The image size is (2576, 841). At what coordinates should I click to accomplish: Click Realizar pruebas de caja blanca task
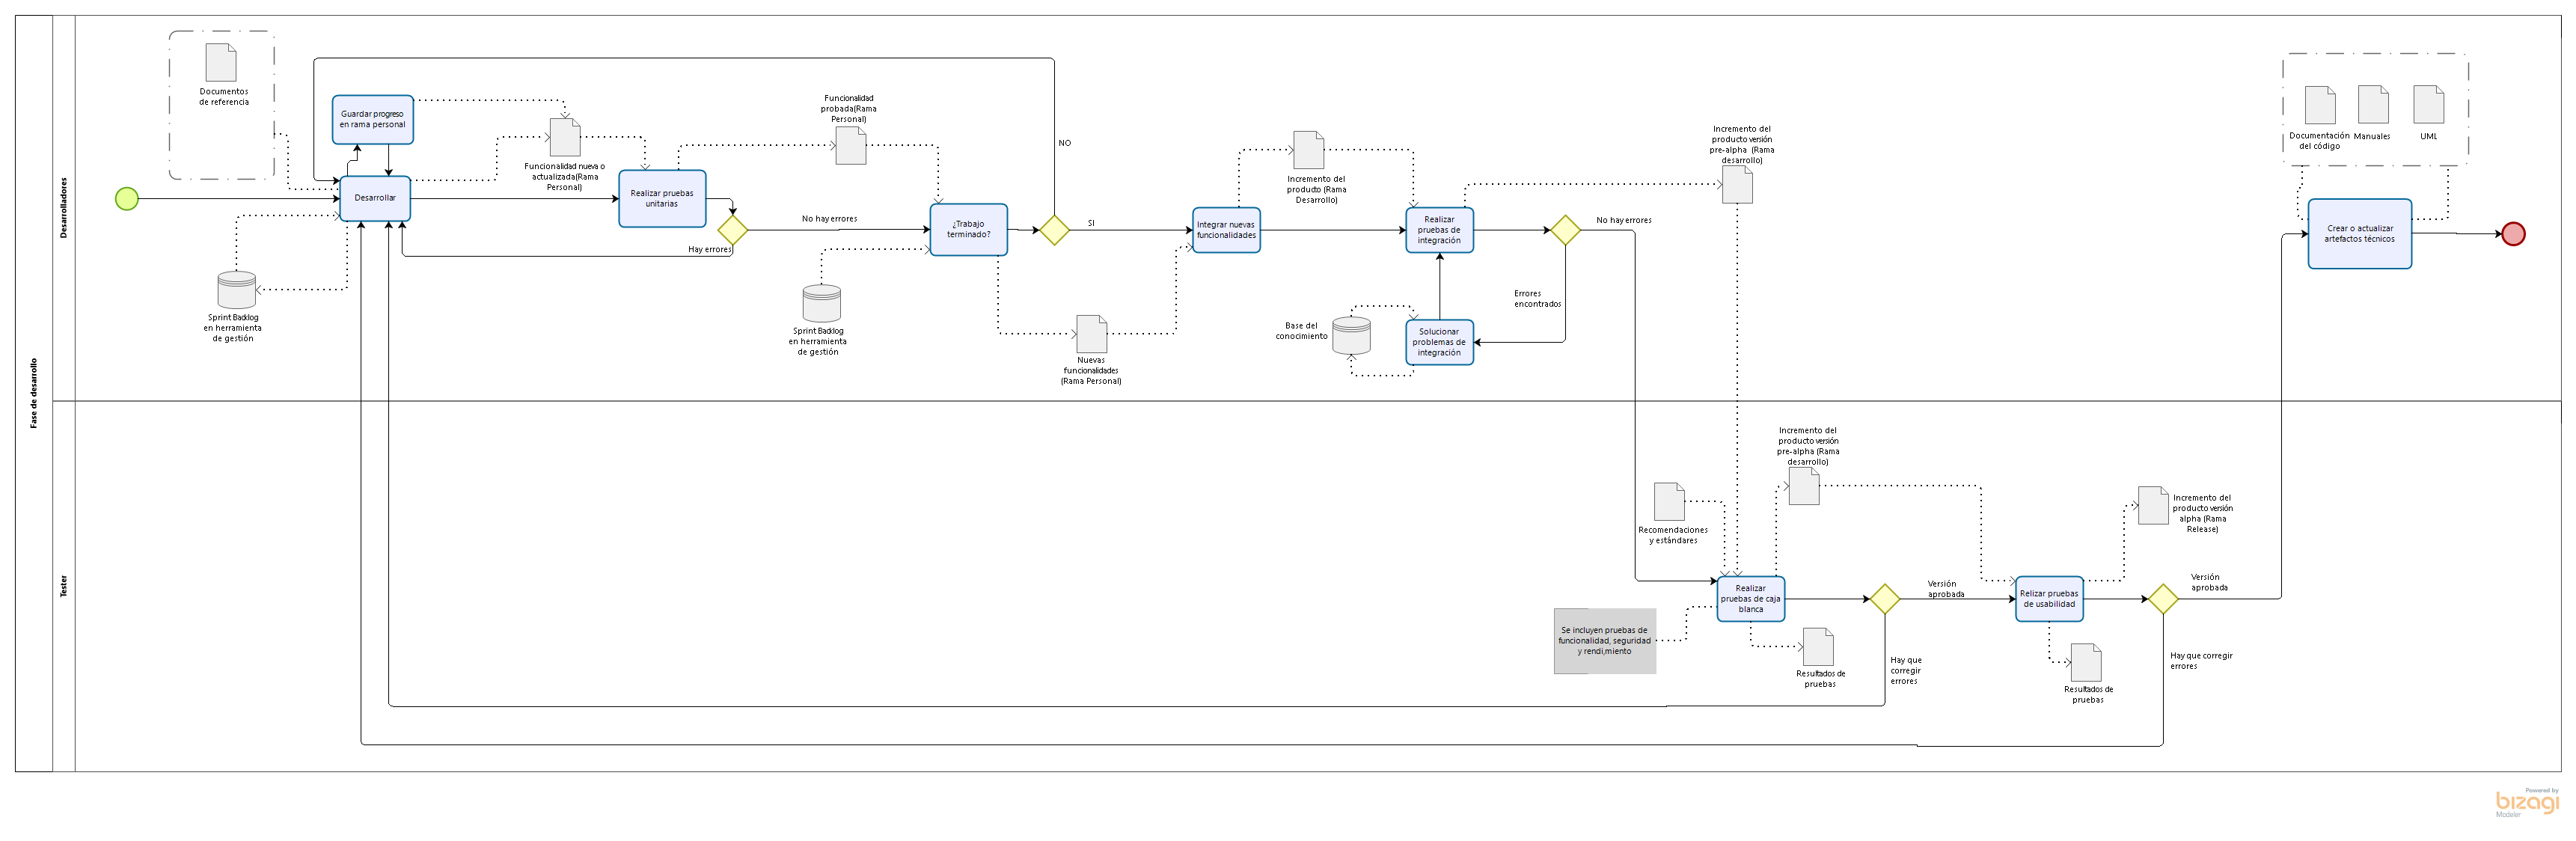(x=1750, y=599)
